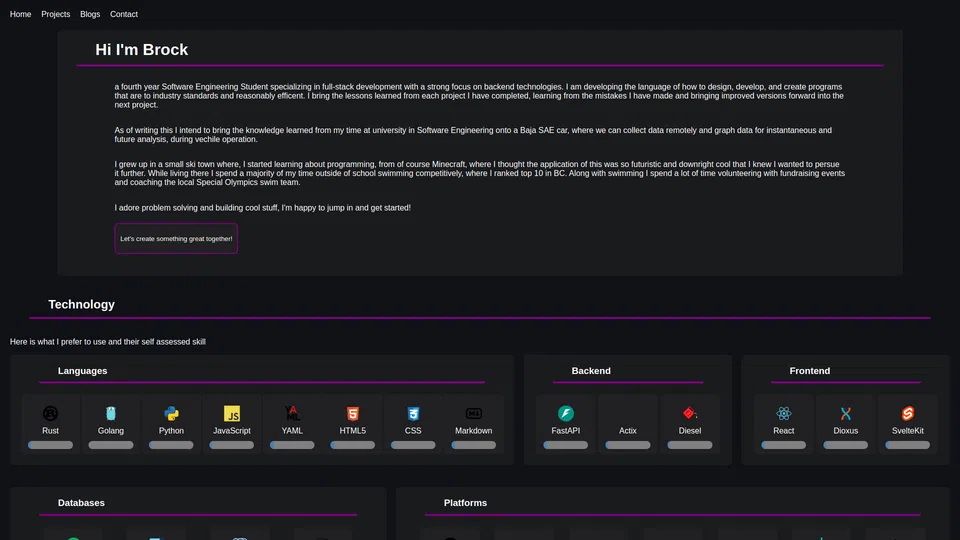Select the Markdown icon
This screenshot has width=960, height=540.
coord(473,414)
